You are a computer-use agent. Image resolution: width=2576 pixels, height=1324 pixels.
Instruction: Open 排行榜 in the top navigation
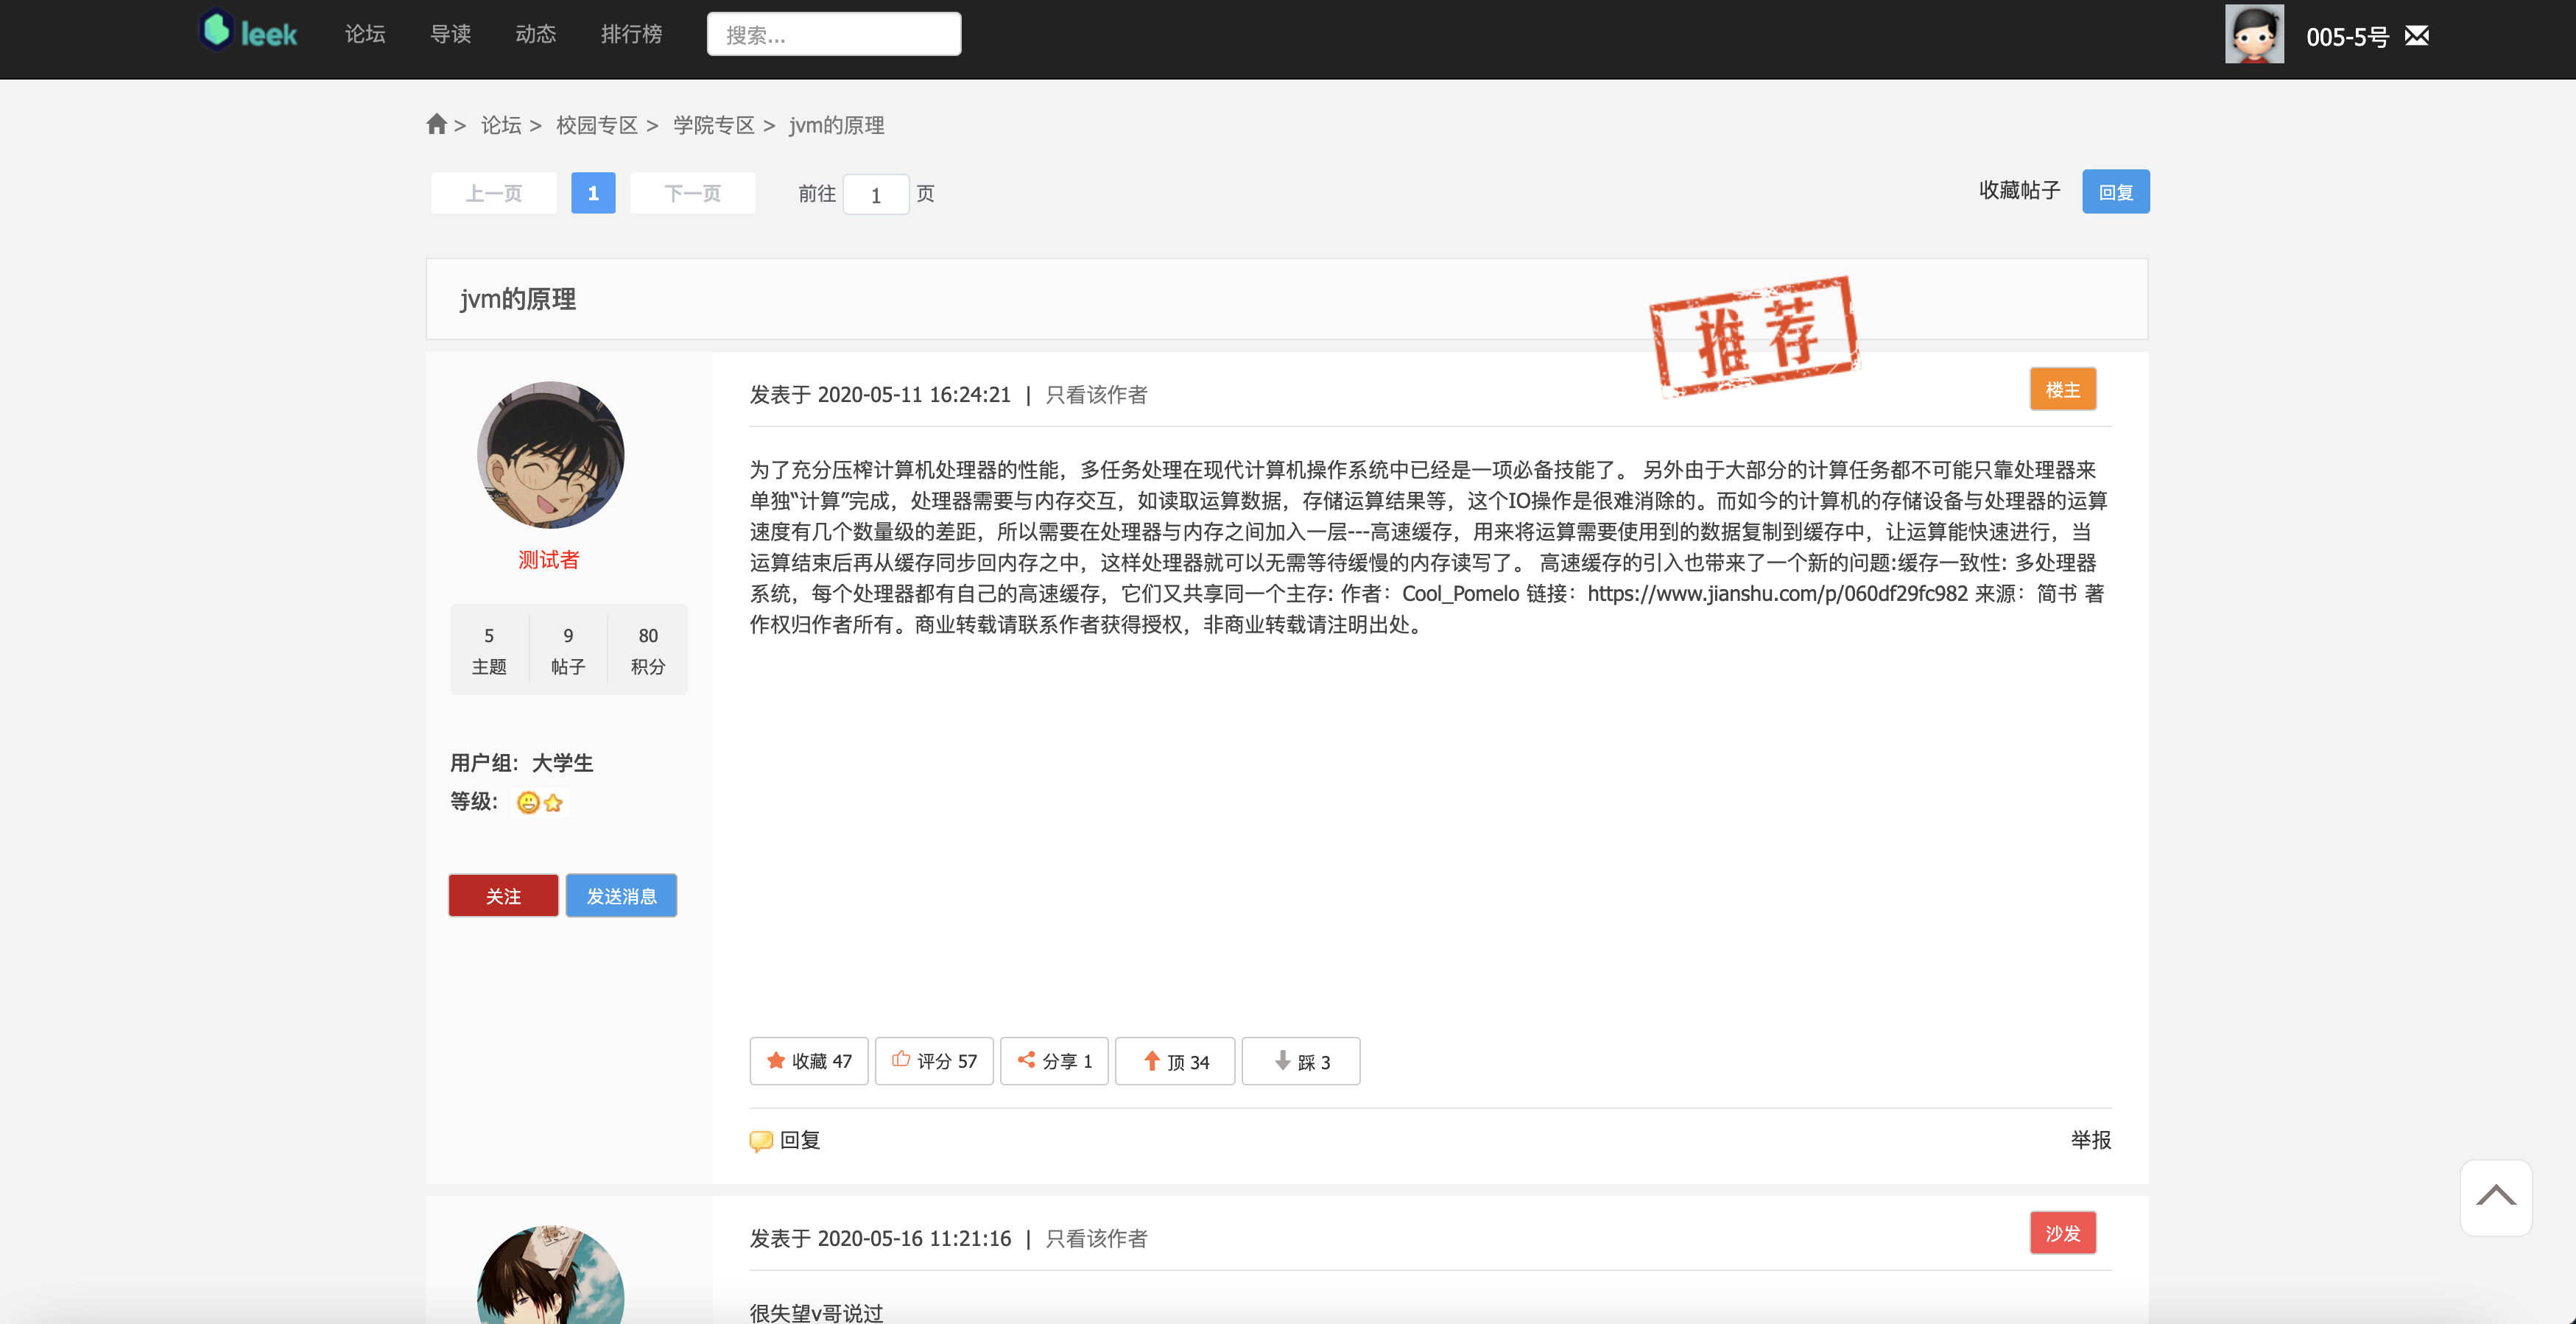click(631, 34)
